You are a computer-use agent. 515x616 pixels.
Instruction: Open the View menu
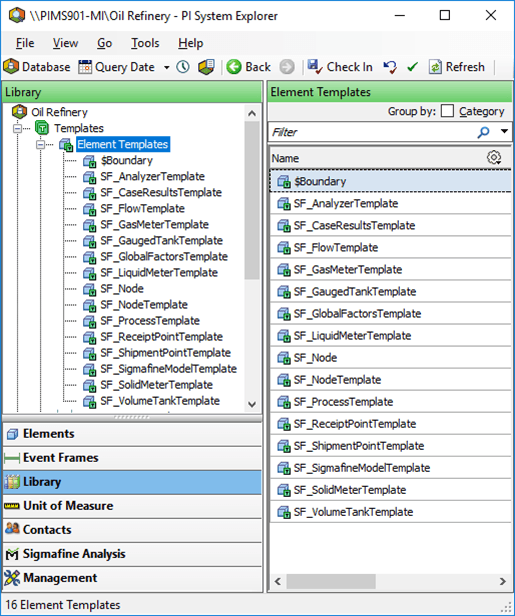pos(65,43)
